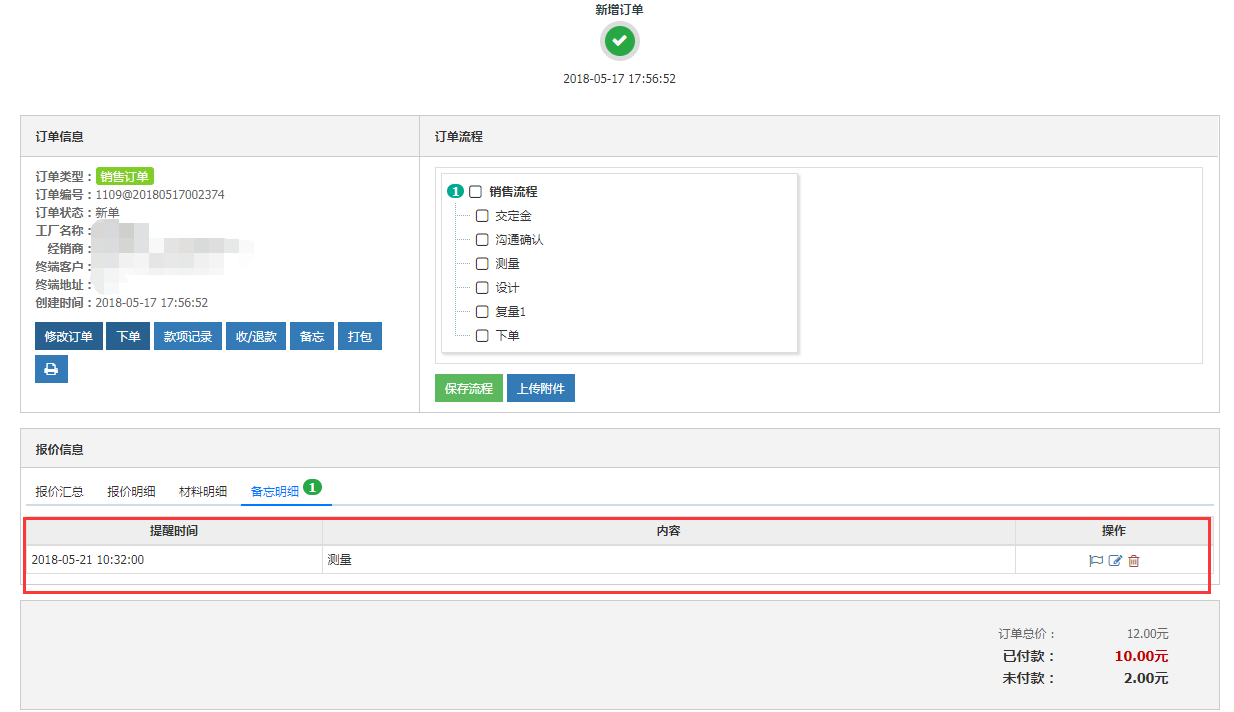Open 上传附件 to upload attachment
Image resolution: width=1234 pixels, height=712 pixels.
pyautogui.click(x=540, y=389)
